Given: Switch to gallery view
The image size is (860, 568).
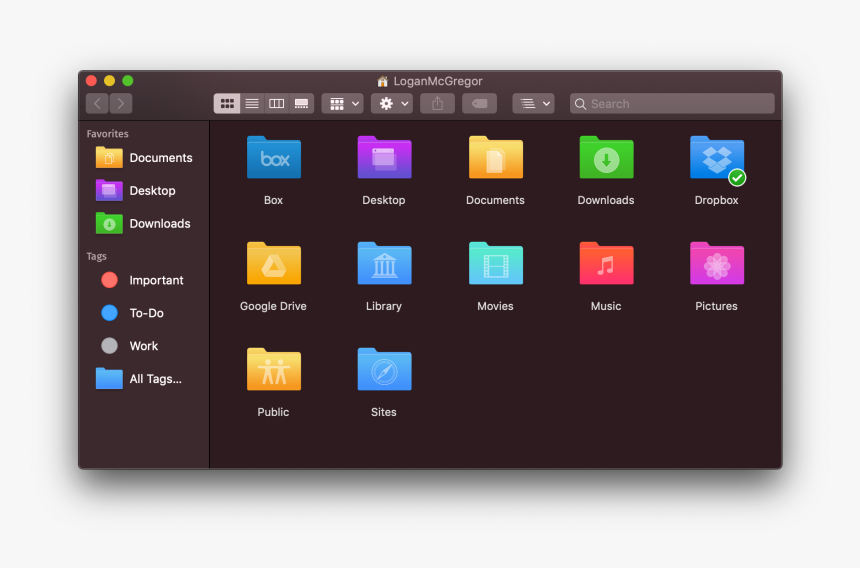Looking at the screenshot, I should pos(302,104).
